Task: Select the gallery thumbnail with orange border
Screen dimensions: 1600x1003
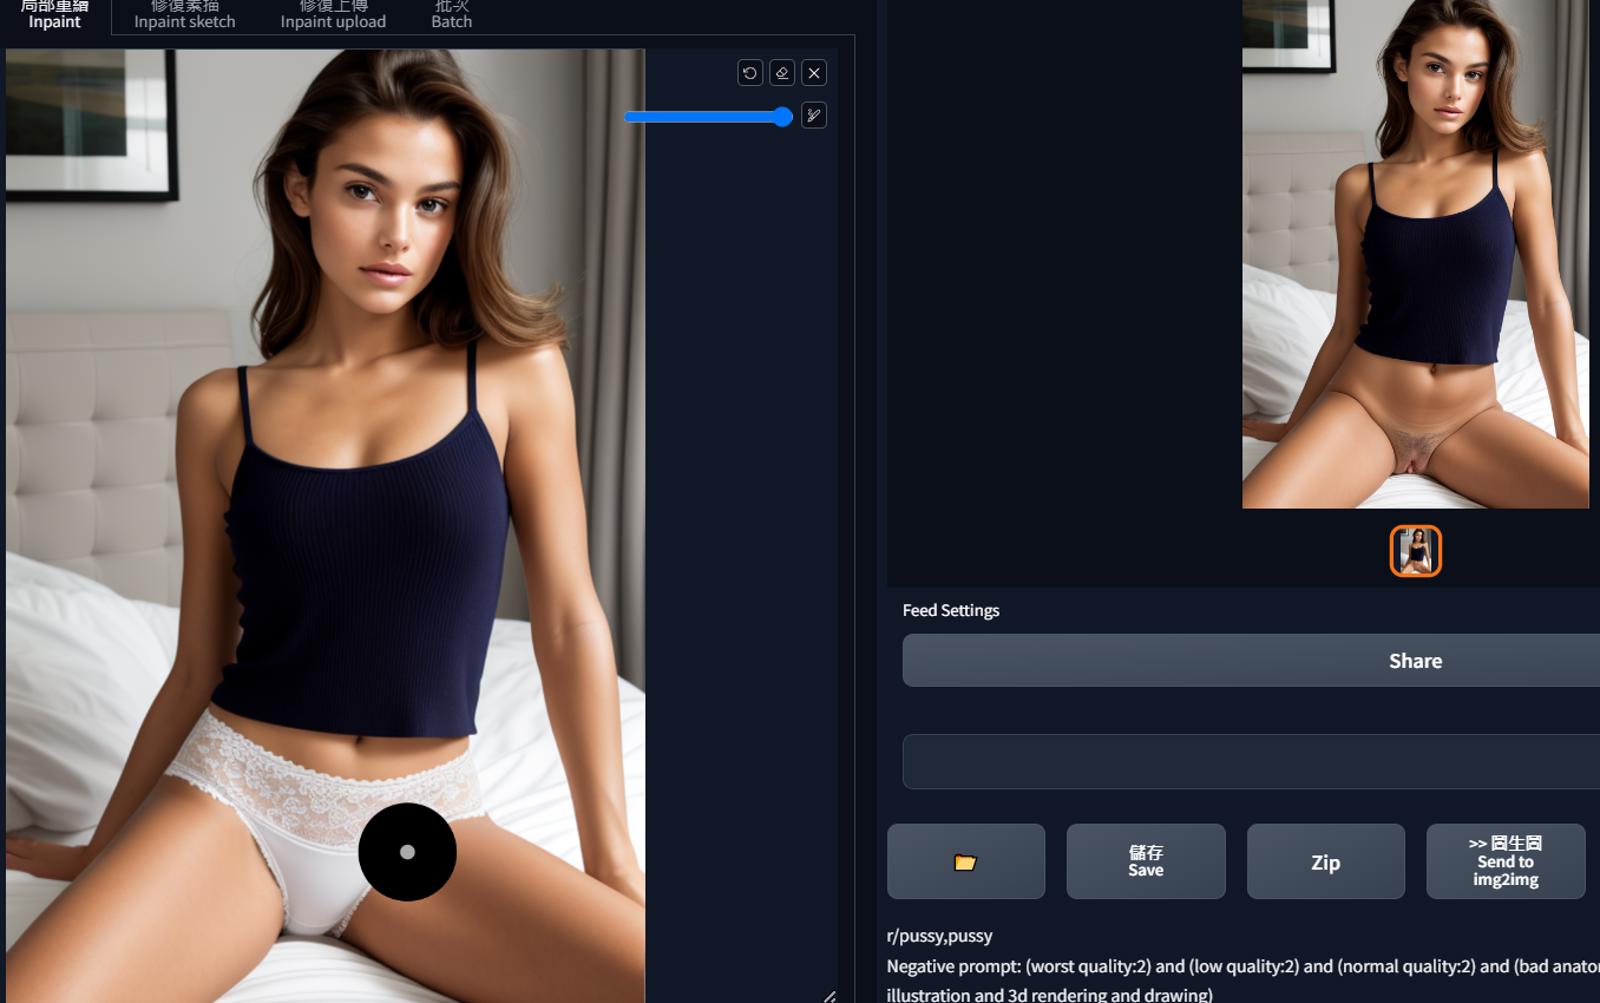Action: (1416, 551)
